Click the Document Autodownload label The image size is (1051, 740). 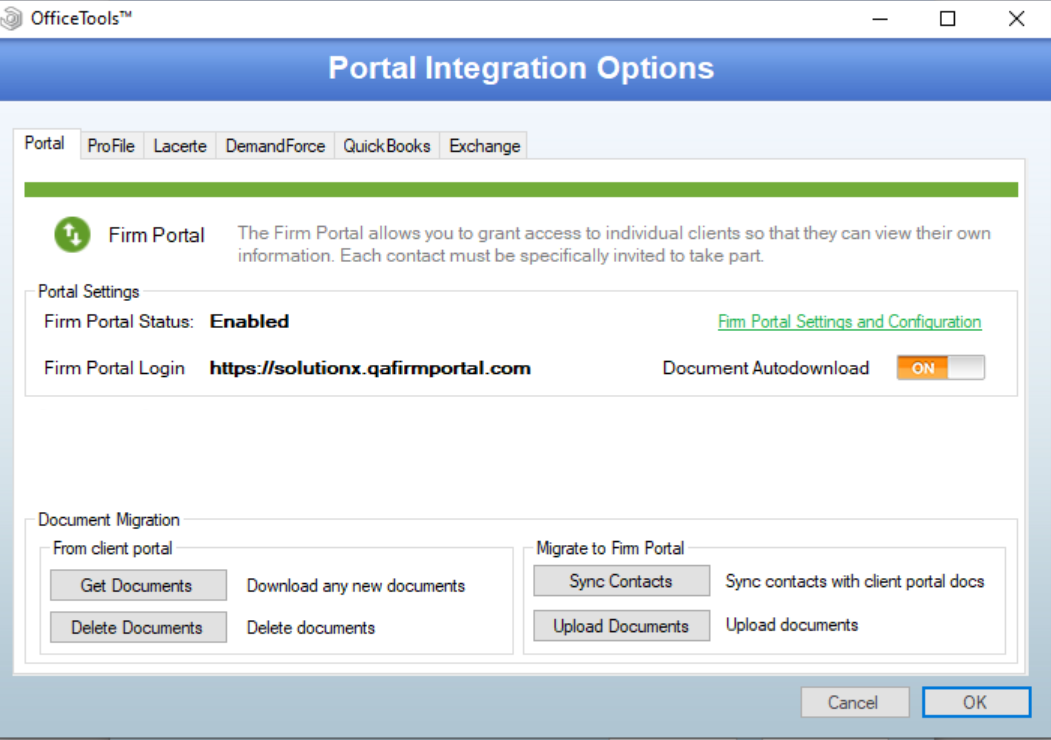click(765, 368)
